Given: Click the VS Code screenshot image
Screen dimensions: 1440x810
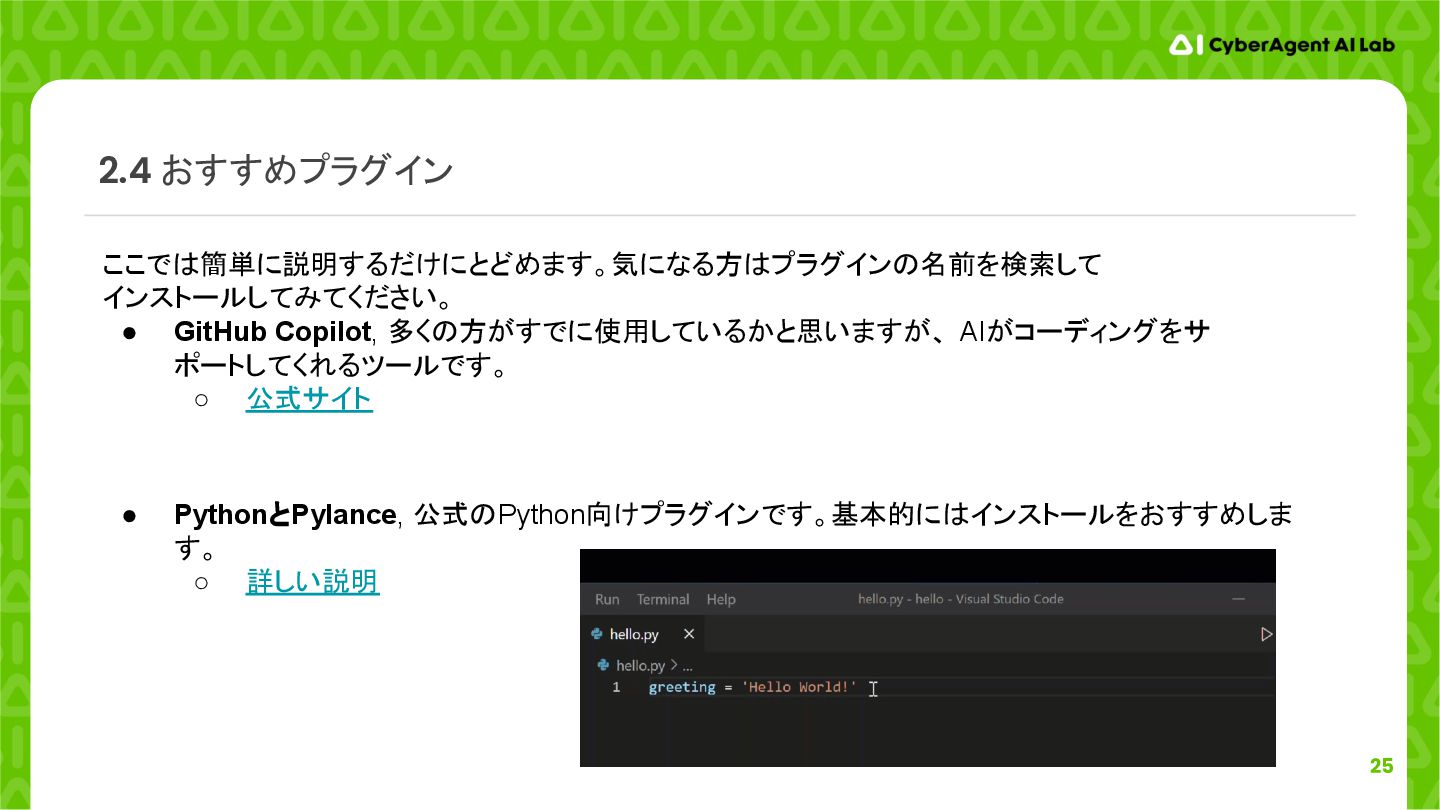Looking at the screenshot, I should [x=928, y=658].
